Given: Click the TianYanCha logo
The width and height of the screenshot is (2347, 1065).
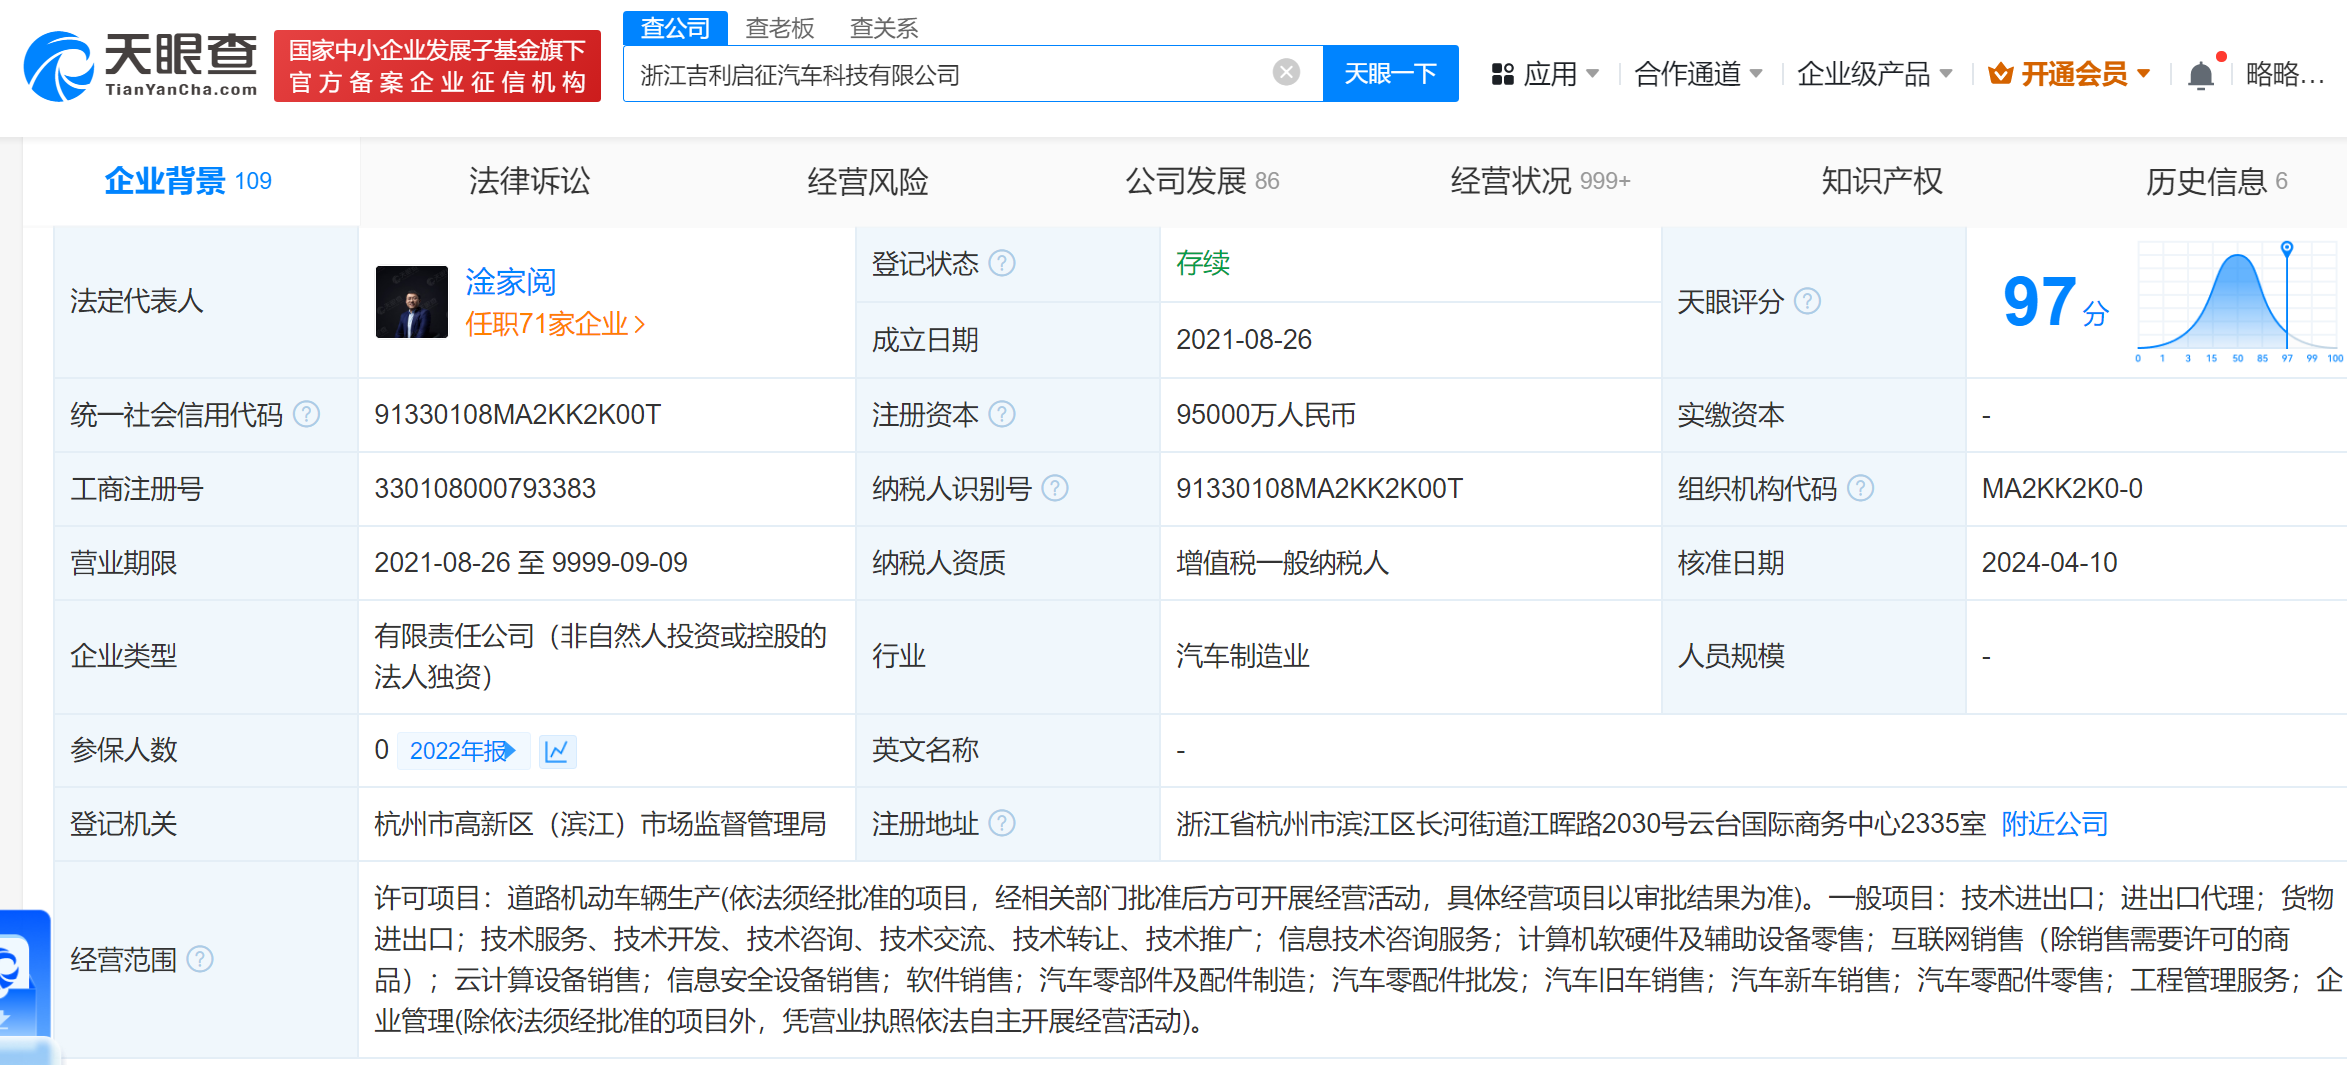Looking at the screenshot, I should [x=140, y=66].
